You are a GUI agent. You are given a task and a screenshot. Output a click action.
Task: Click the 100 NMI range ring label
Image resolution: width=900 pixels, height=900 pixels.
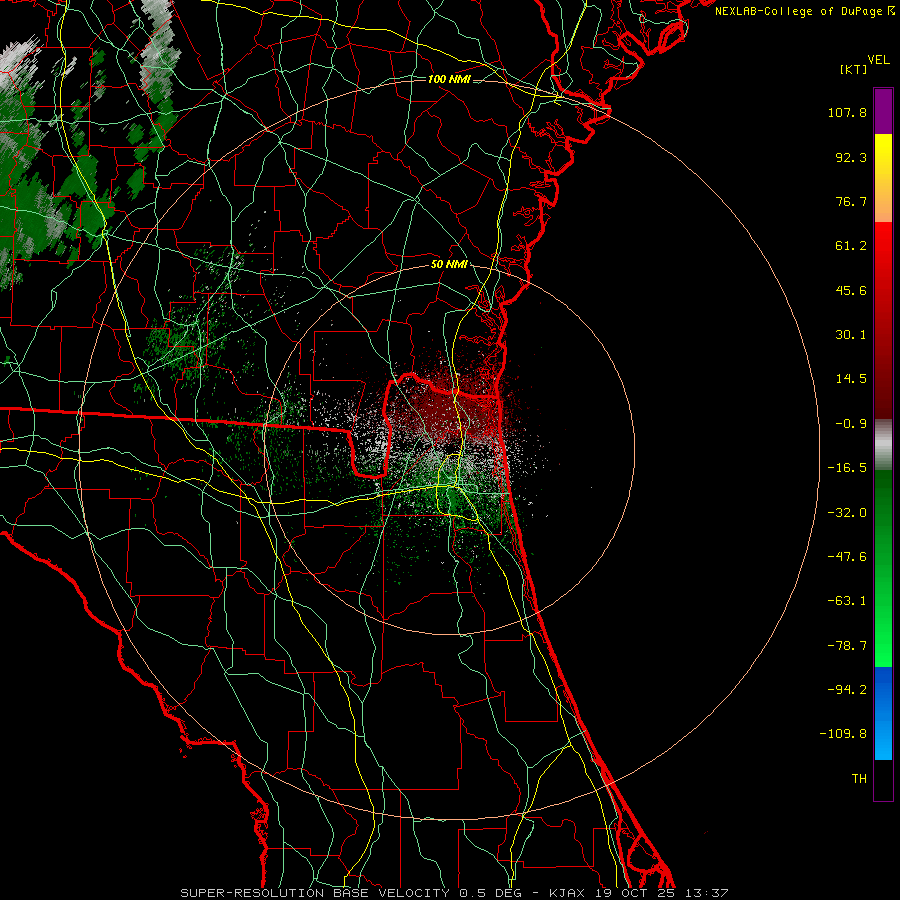449,79
